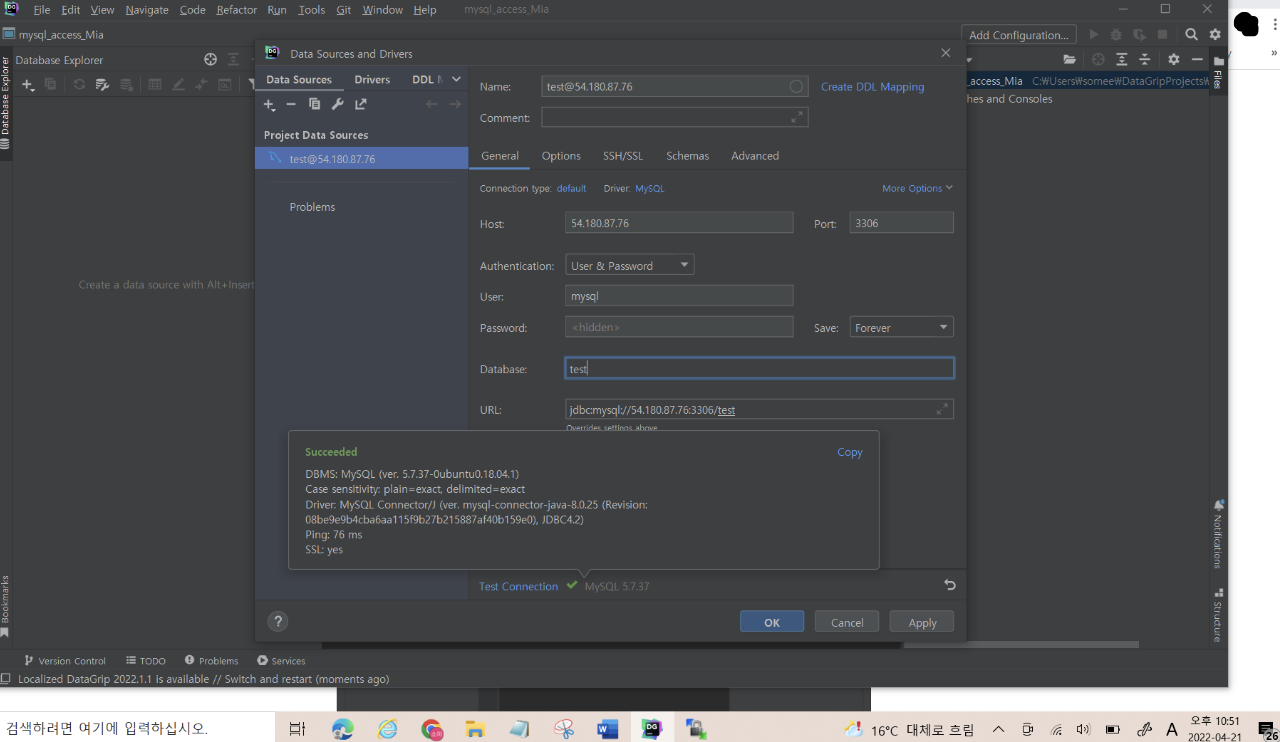Expand the URL field with its arrows icon
The image size is (1280, 742).
pos(942,409)
